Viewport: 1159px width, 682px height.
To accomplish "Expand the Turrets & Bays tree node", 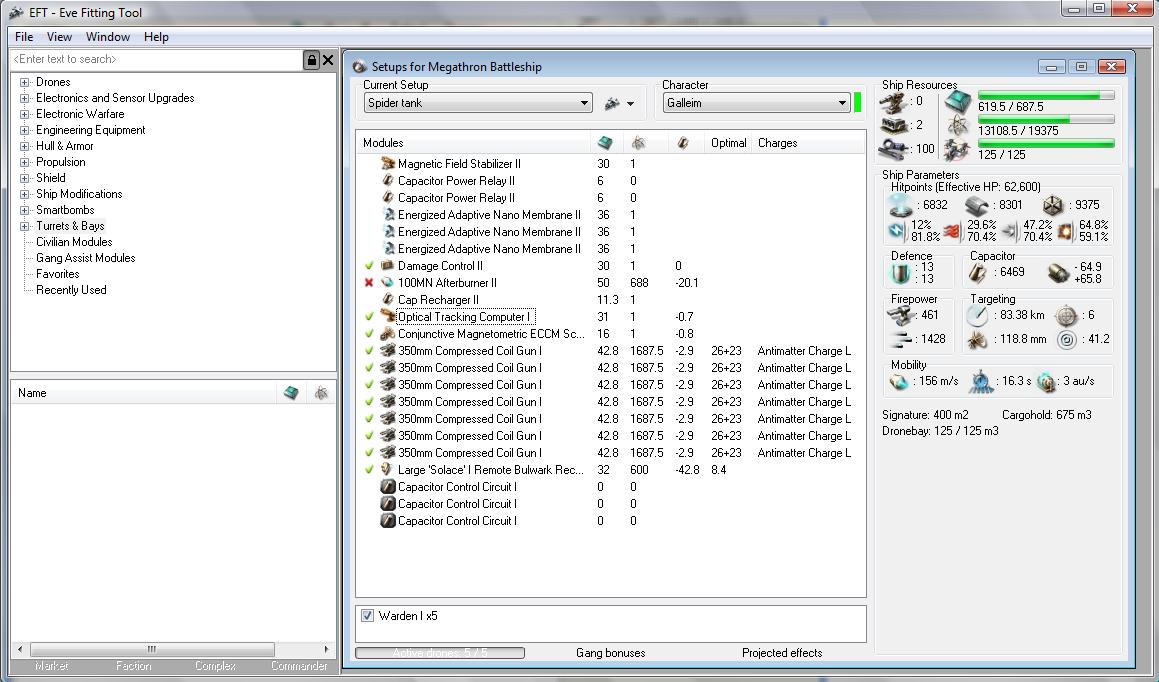I will coord(24,226).
